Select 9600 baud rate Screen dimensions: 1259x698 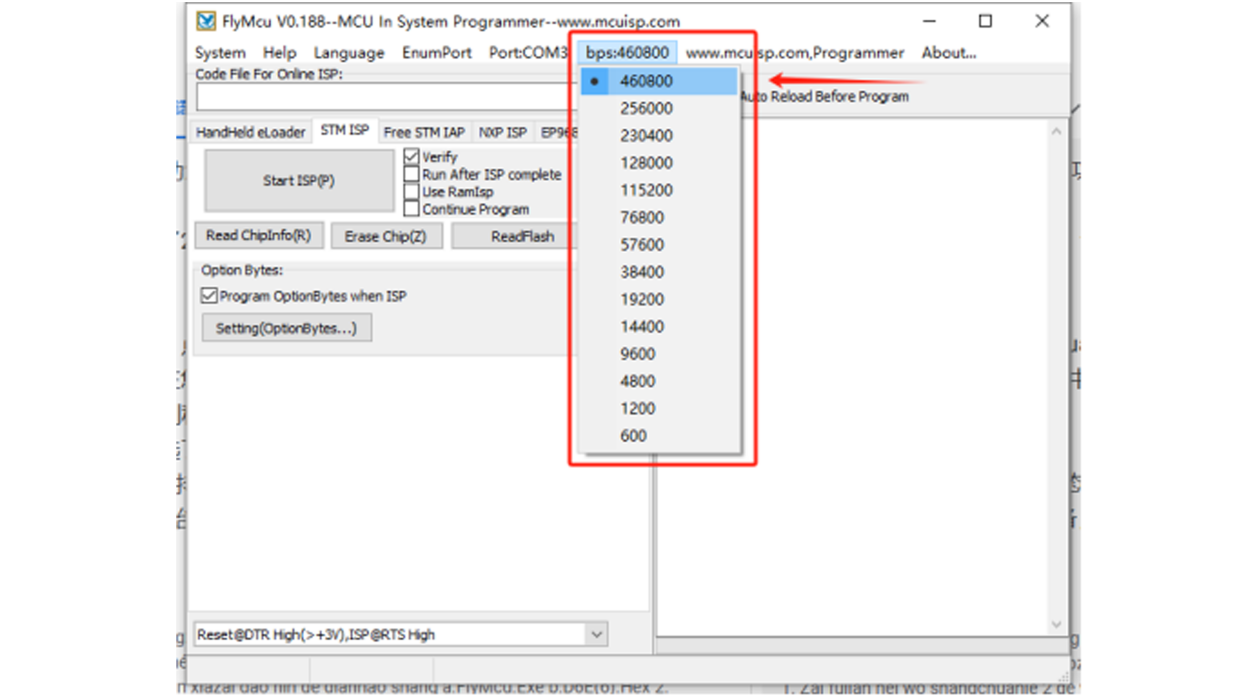click(x=660, y=354)
